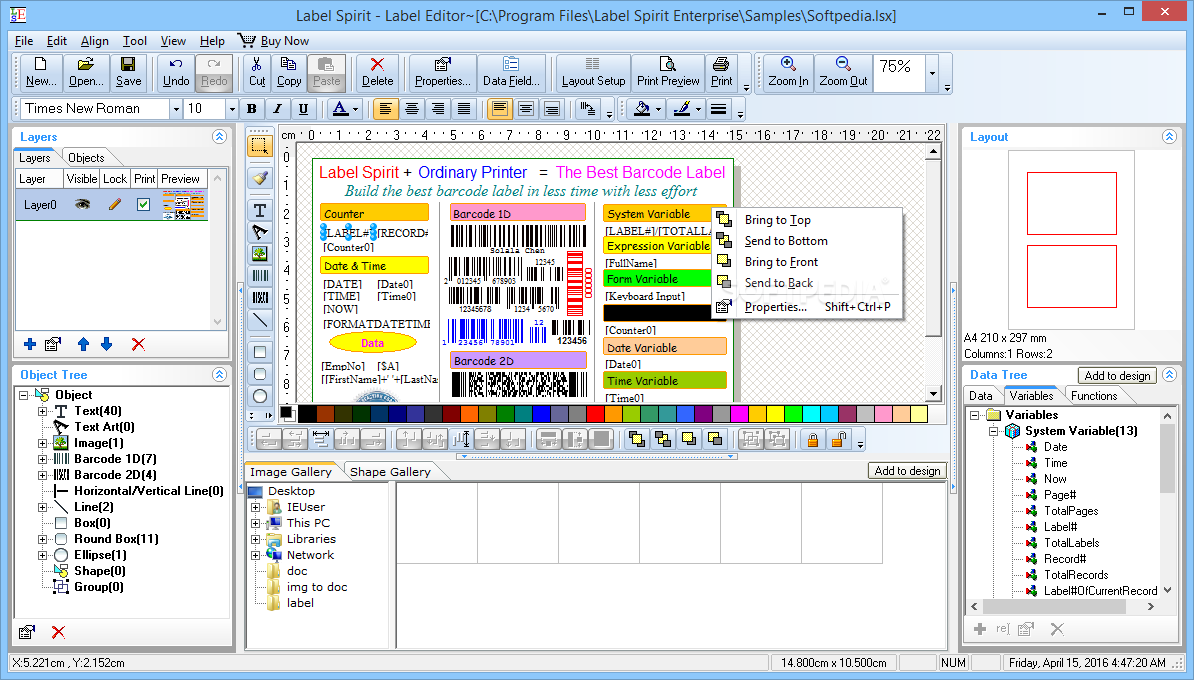The height and width of the screenshot is (680, 1194).
Task: Click Add to design in the gallery
Action: [x=907, y=471]
